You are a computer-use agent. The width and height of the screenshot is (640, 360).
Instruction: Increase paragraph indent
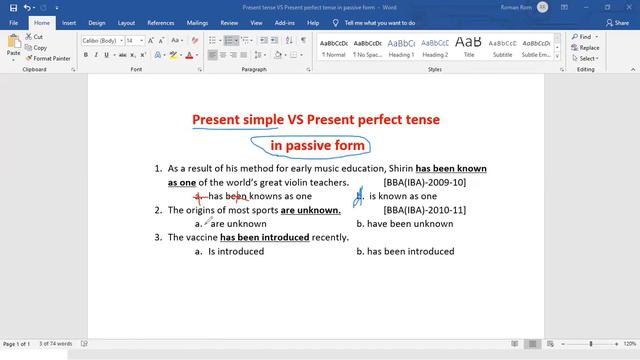(x=274, y=40)
